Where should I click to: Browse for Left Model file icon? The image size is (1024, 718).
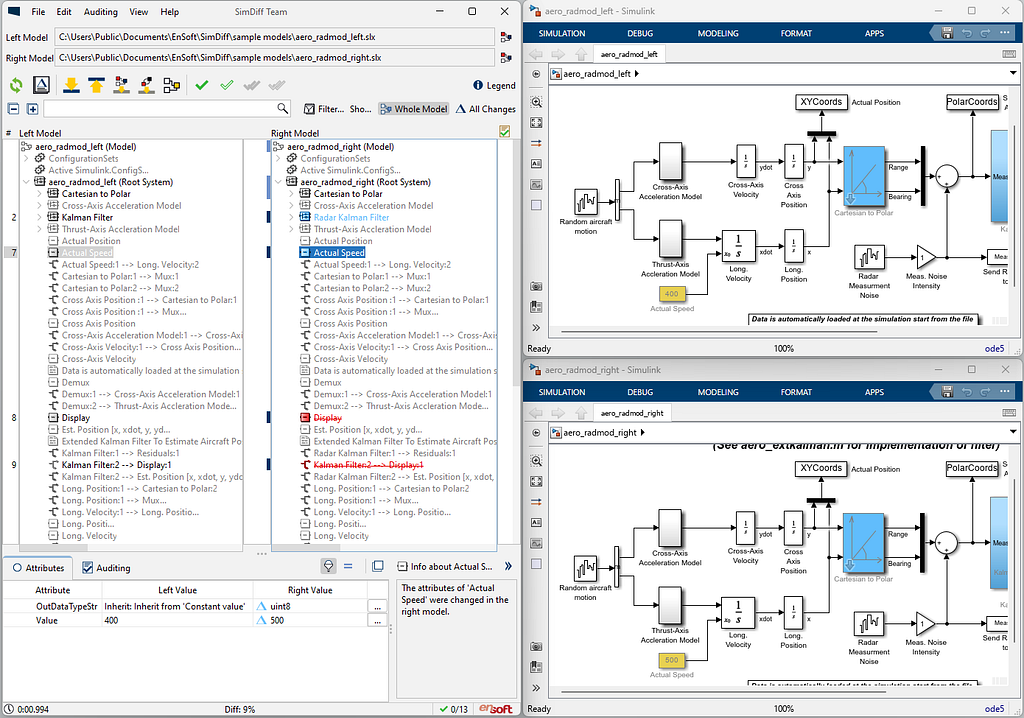pos(505,37)
